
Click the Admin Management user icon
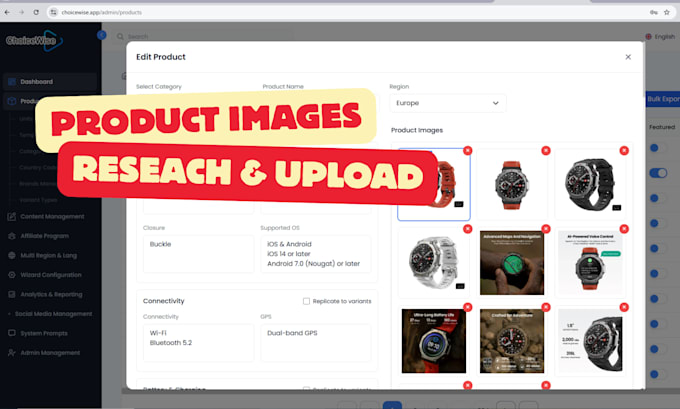(x=12, y=353)
